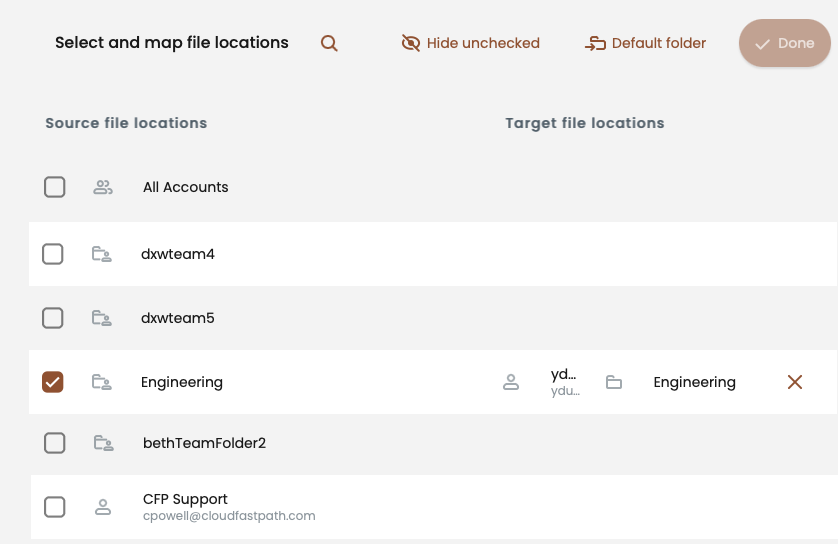Select the All Accounts label
Image resolution: width=838 pixels, height=544 pixels.
[x=185, y=187]
